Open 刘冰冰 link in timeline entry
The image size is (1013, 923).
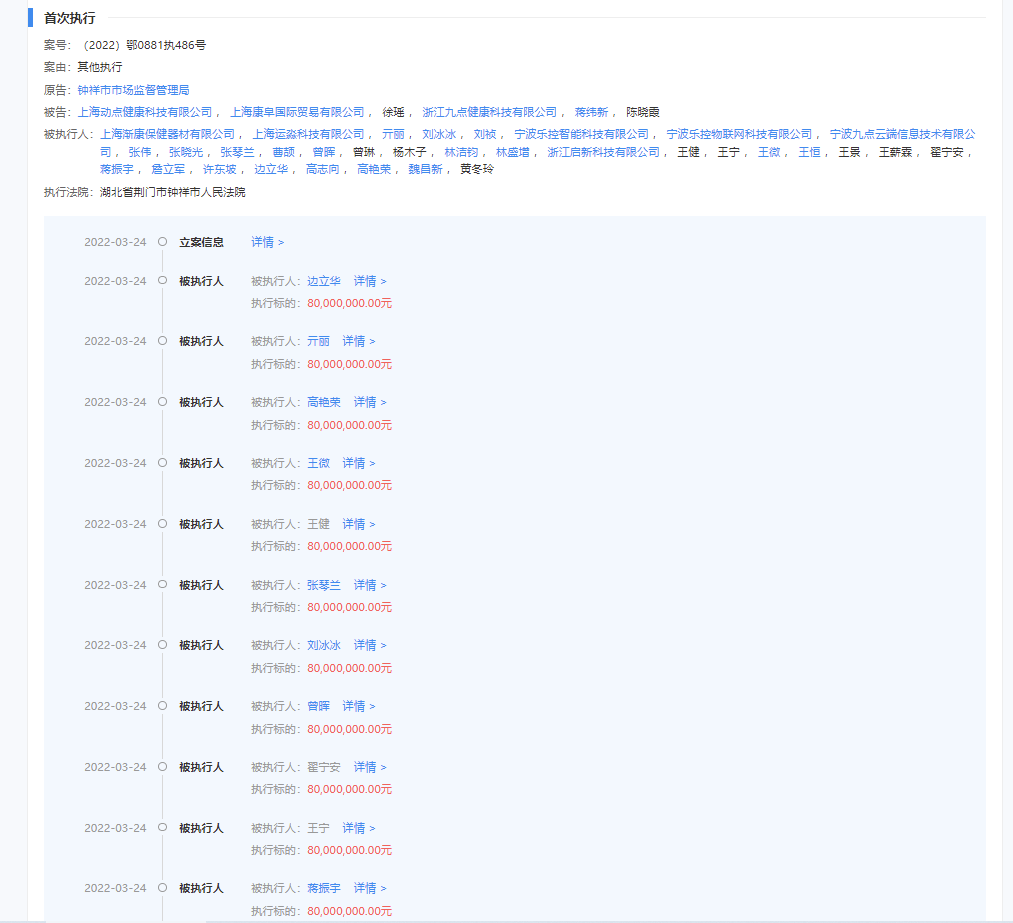pyautogui.click(x=324, y=645)
